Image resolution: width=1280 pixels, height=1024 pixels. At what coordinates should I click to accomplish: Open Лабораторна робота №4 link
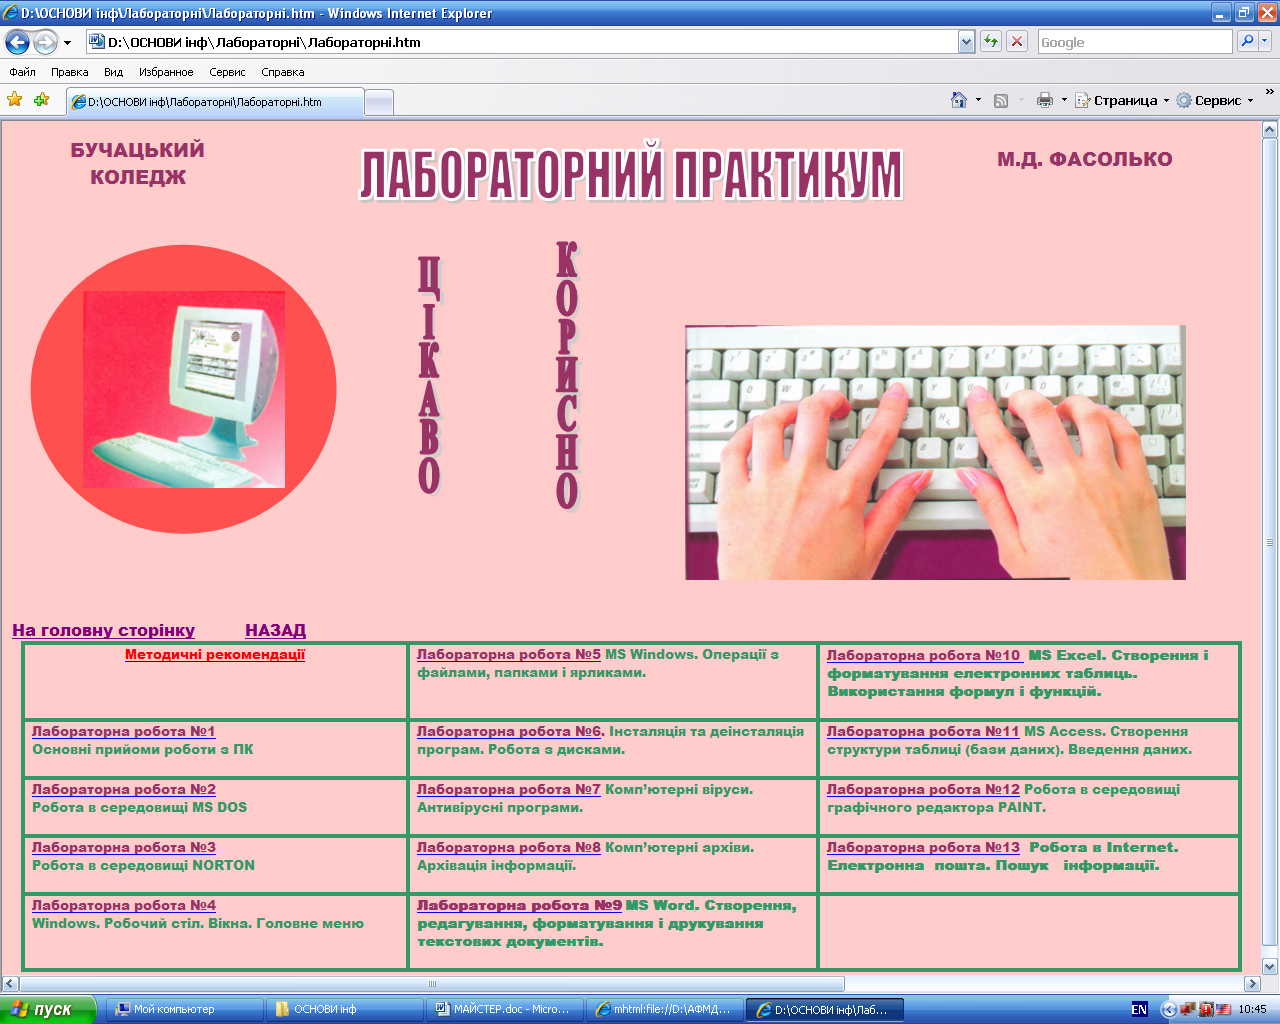click(x=124, y=905)
